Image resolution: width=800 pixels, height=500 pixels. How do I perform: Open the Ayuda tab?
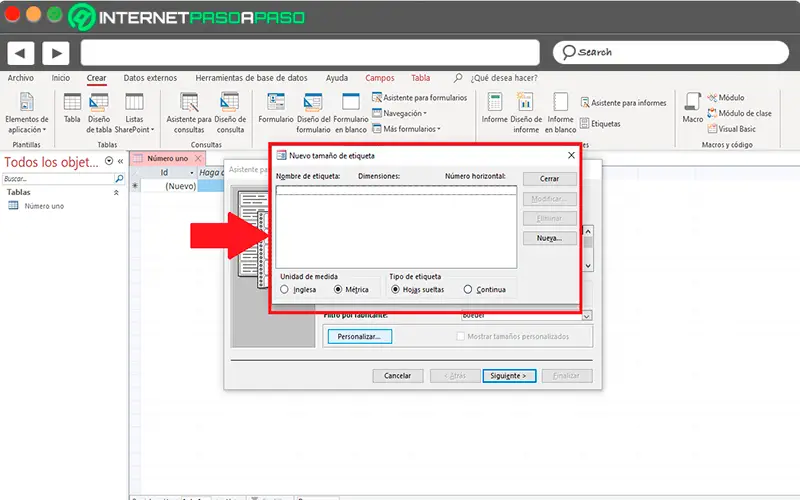[337, 78]
